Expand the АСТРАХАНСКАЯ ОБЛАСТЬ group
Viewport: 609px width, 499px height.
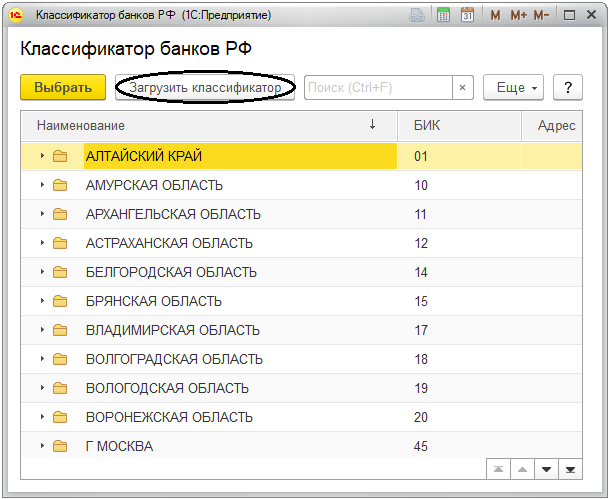[42, 243]
